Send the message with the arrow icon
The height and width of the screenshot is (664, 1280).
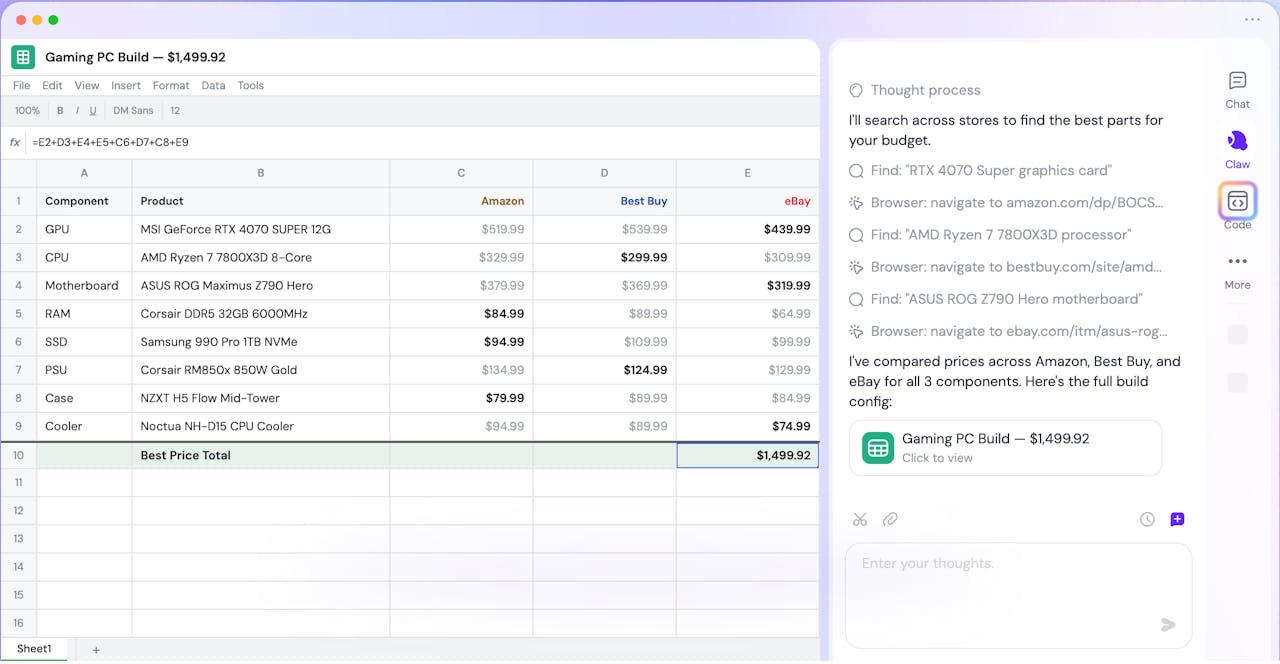click(x=1168, y=625)
